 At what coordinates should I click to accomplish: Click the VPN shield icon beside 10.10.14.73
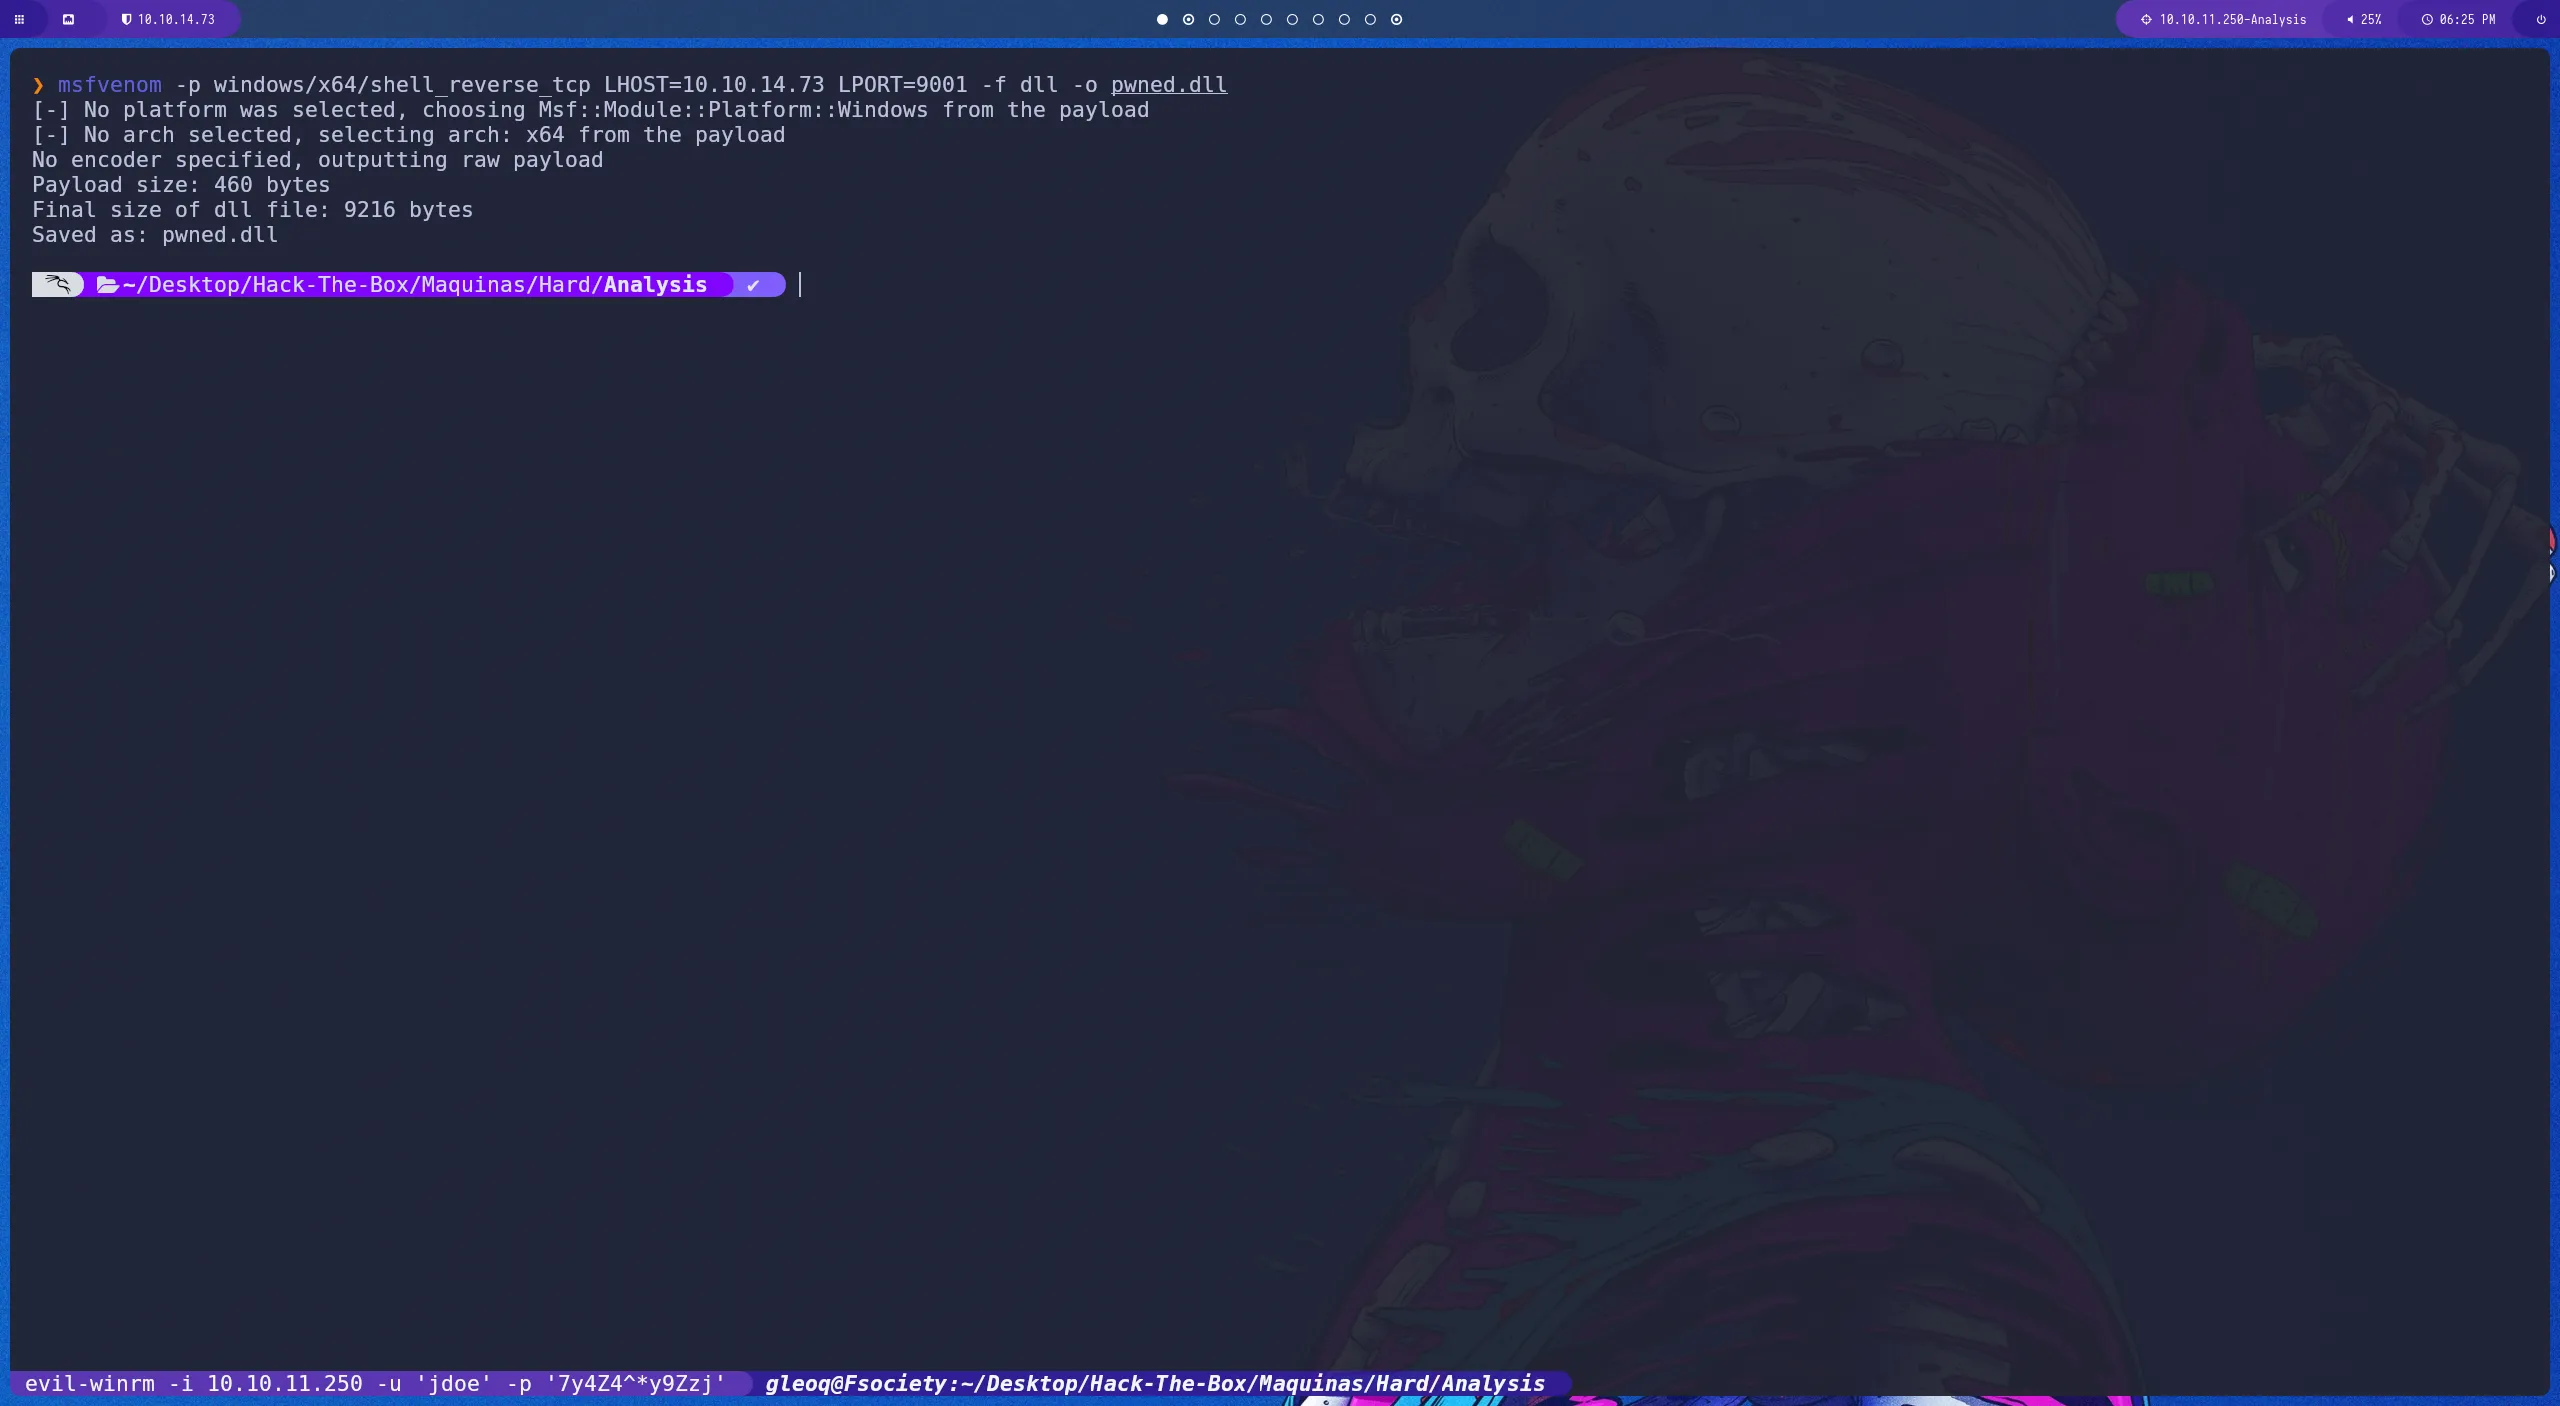click(127, 19)
